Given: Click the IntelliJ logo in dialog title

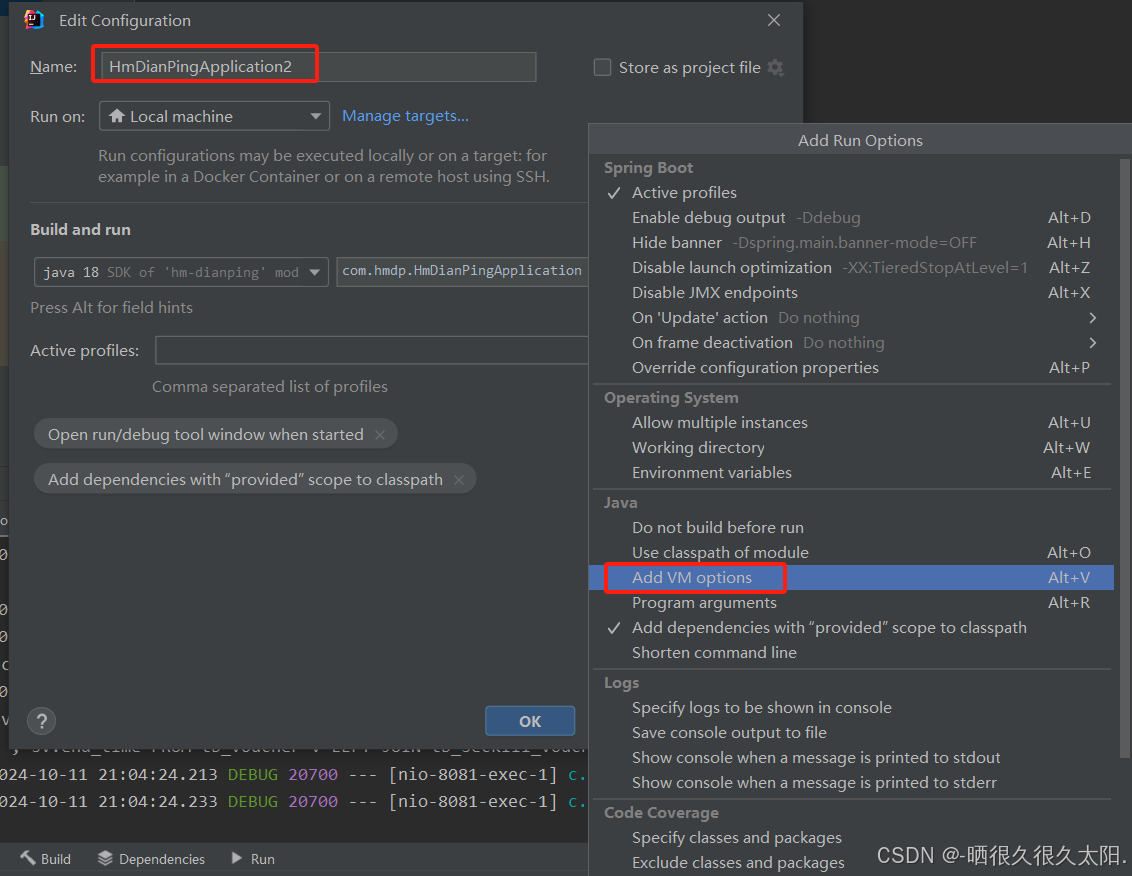Looking at the screenshot, I should (34, 19).
